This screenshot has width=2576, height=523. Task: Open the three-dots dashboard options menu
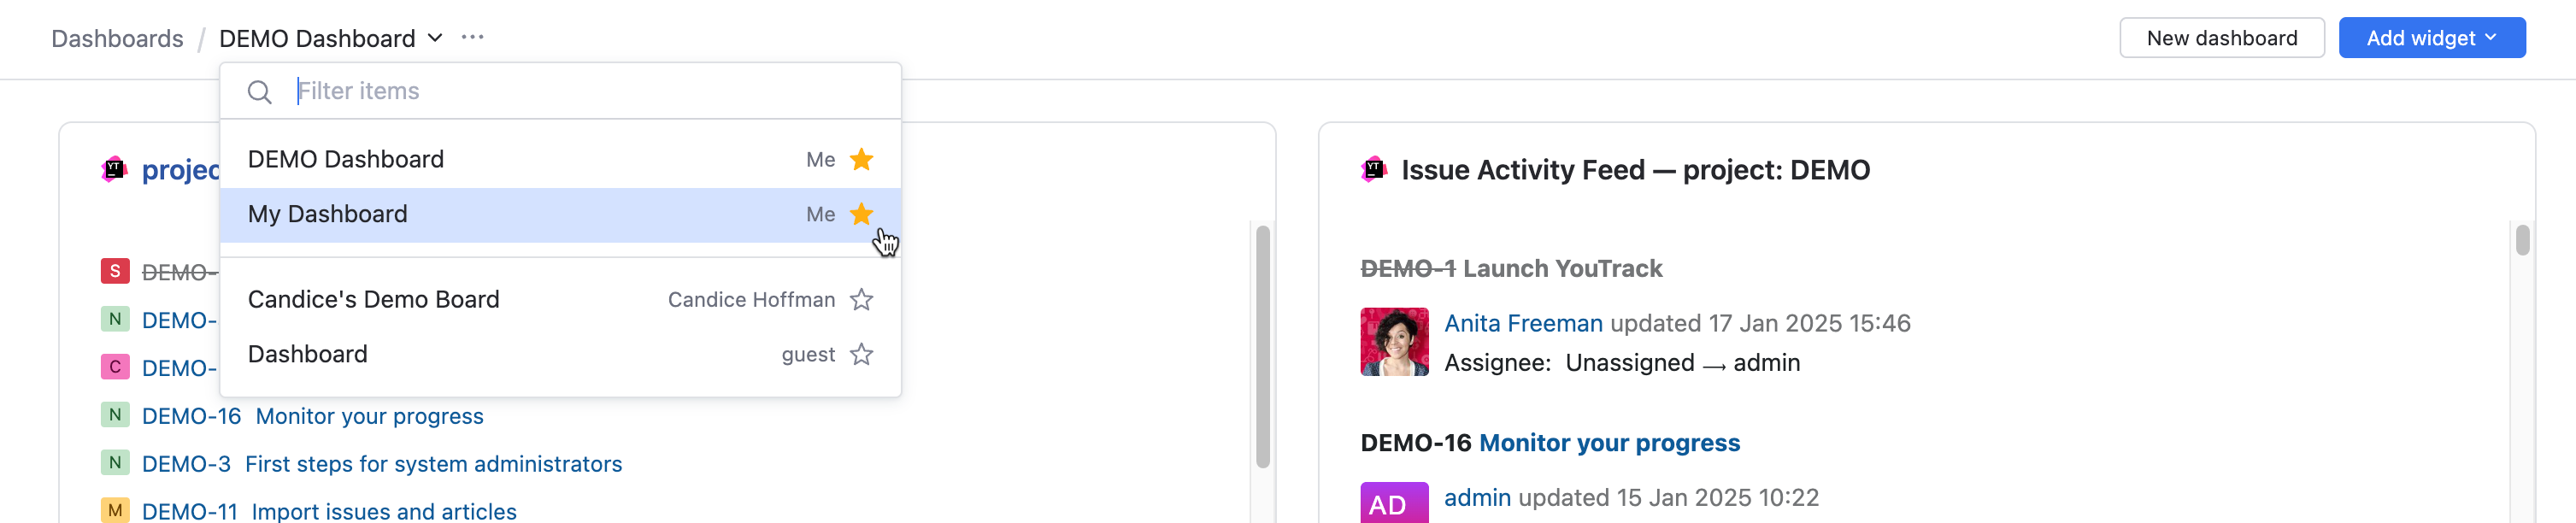472,38
